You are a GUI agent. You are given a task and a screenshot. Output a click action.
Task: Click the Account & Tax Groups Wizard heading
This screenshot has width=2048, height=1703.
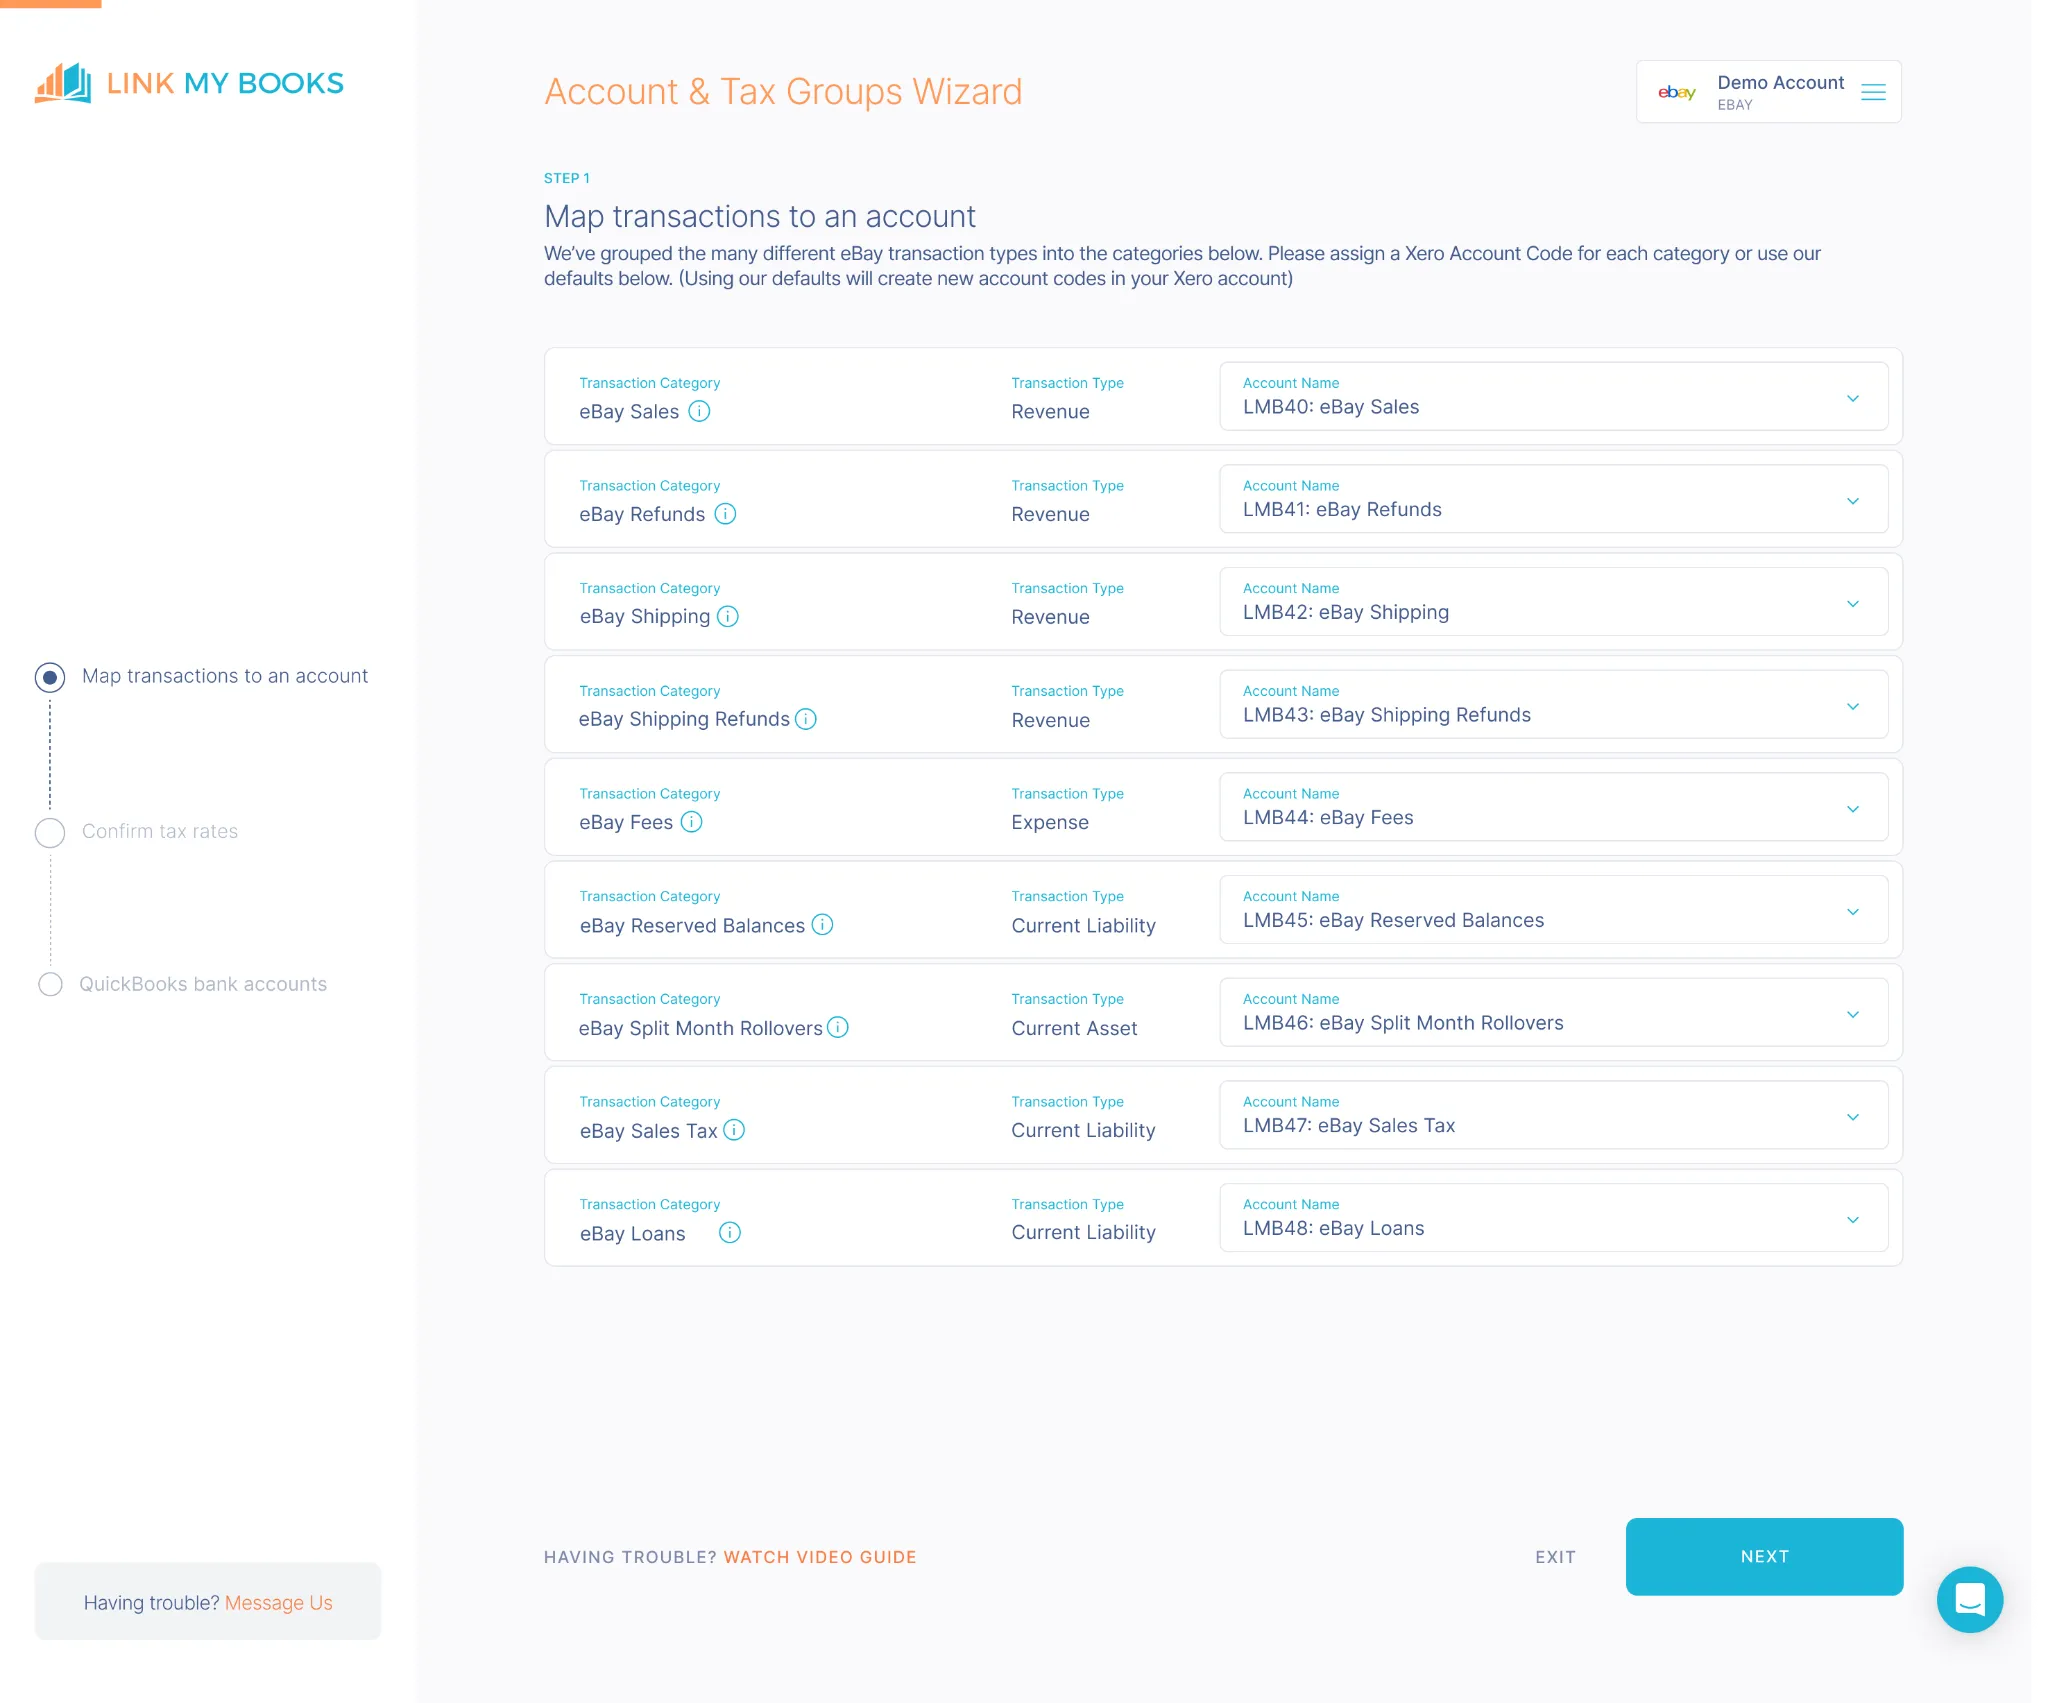783,92
